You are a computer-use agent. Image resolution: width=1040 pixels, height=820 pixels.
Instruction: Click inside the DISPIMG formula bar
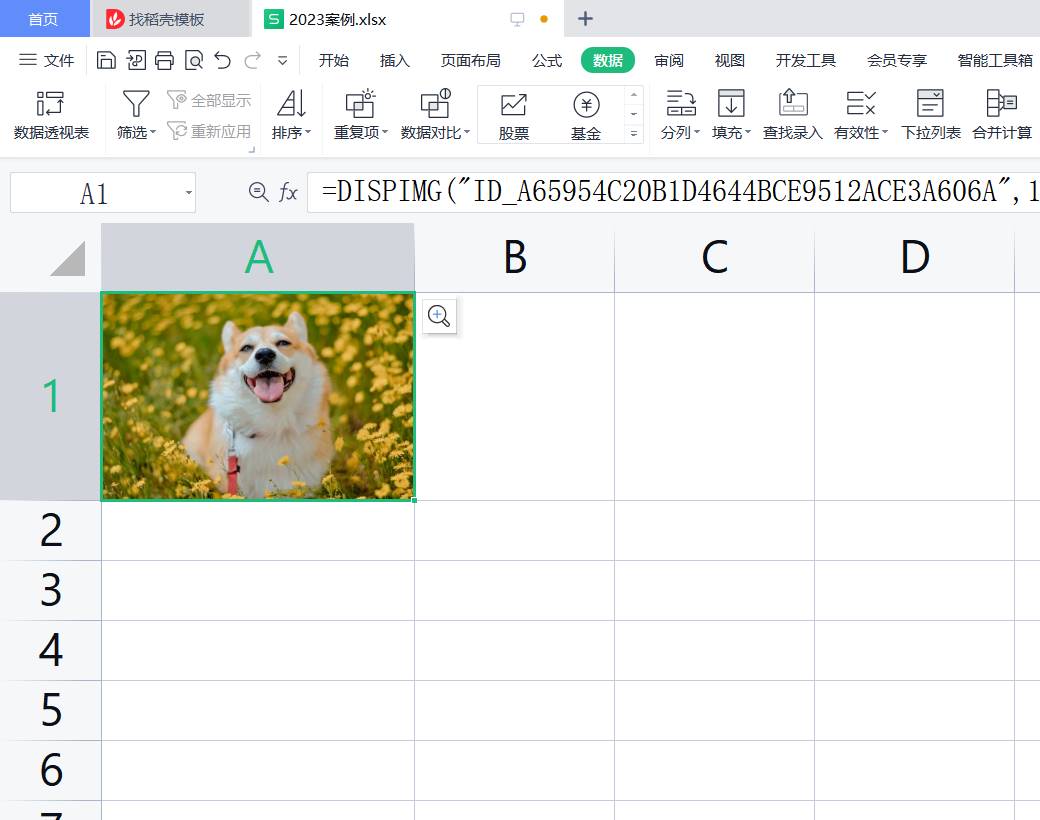click(673, 192)
